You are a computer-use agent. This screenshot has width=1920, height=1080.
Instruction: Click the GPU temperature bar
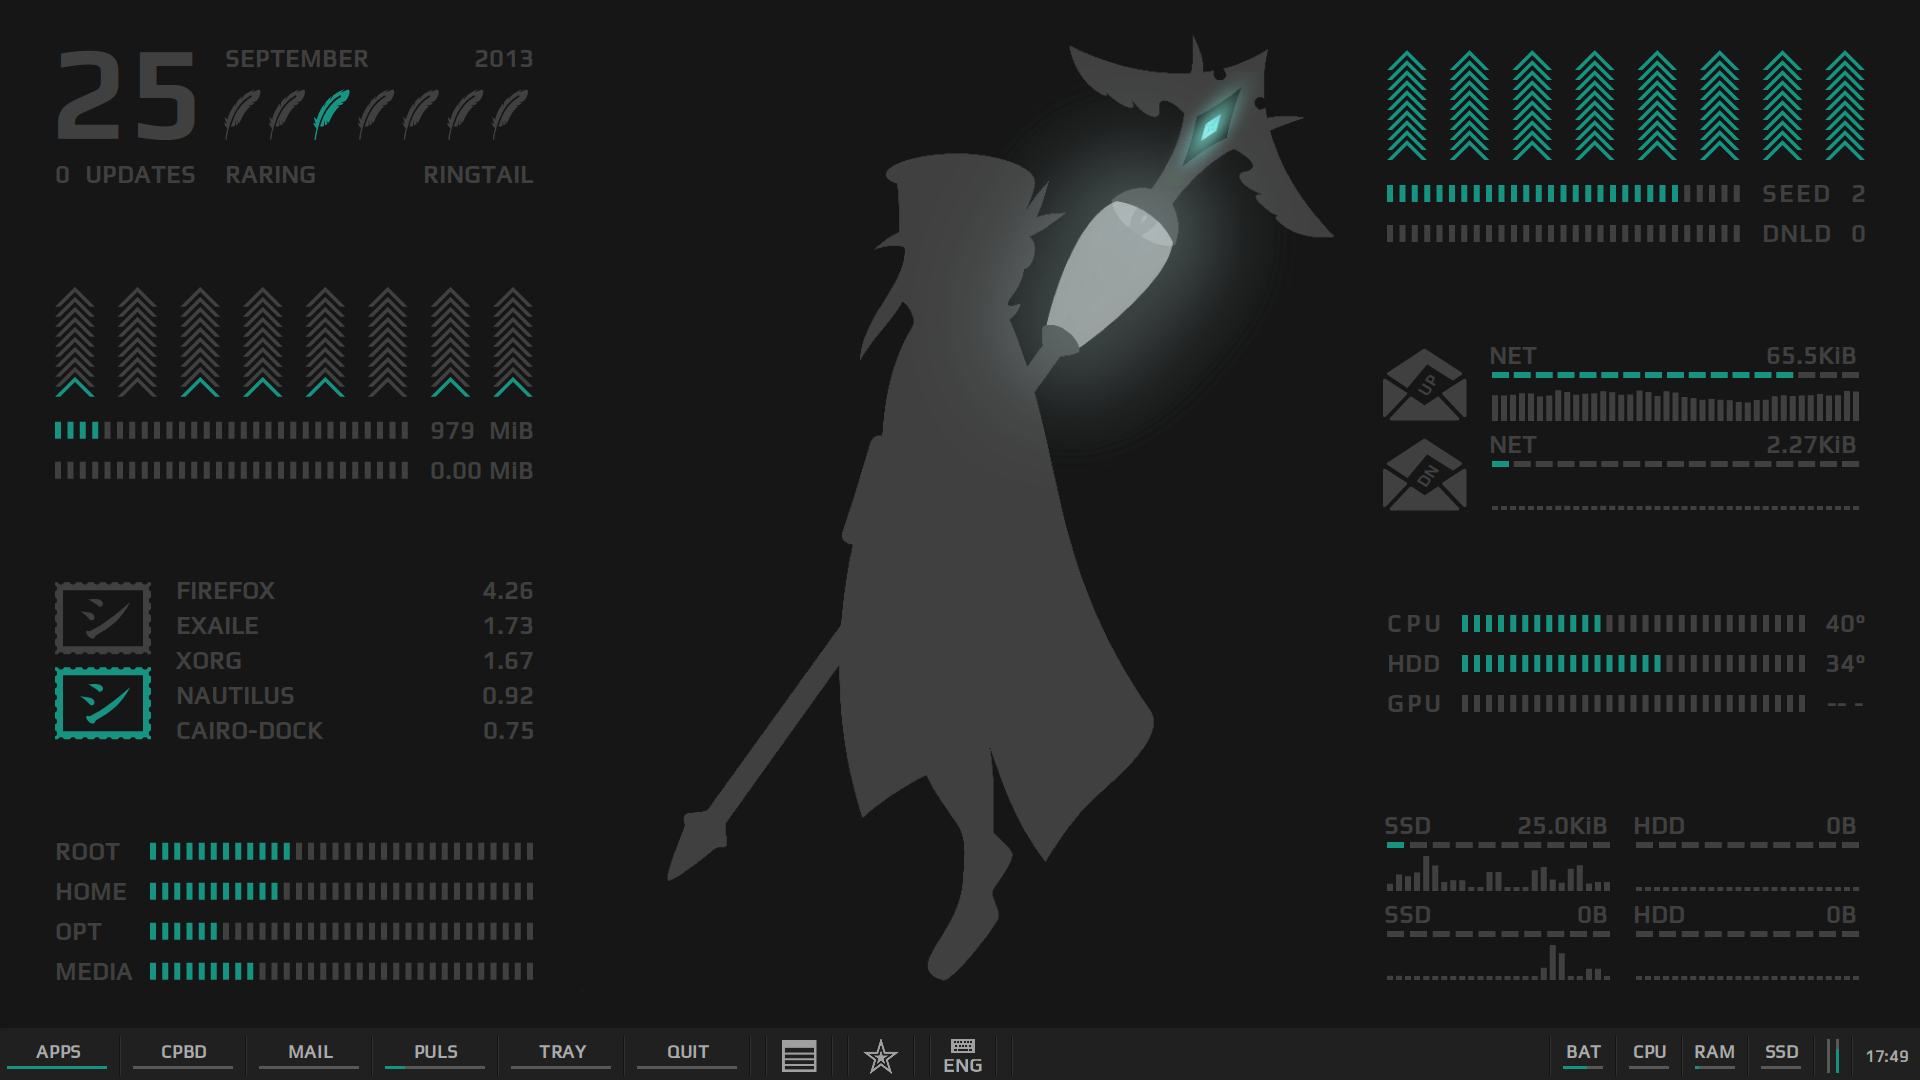point(1633,703)
